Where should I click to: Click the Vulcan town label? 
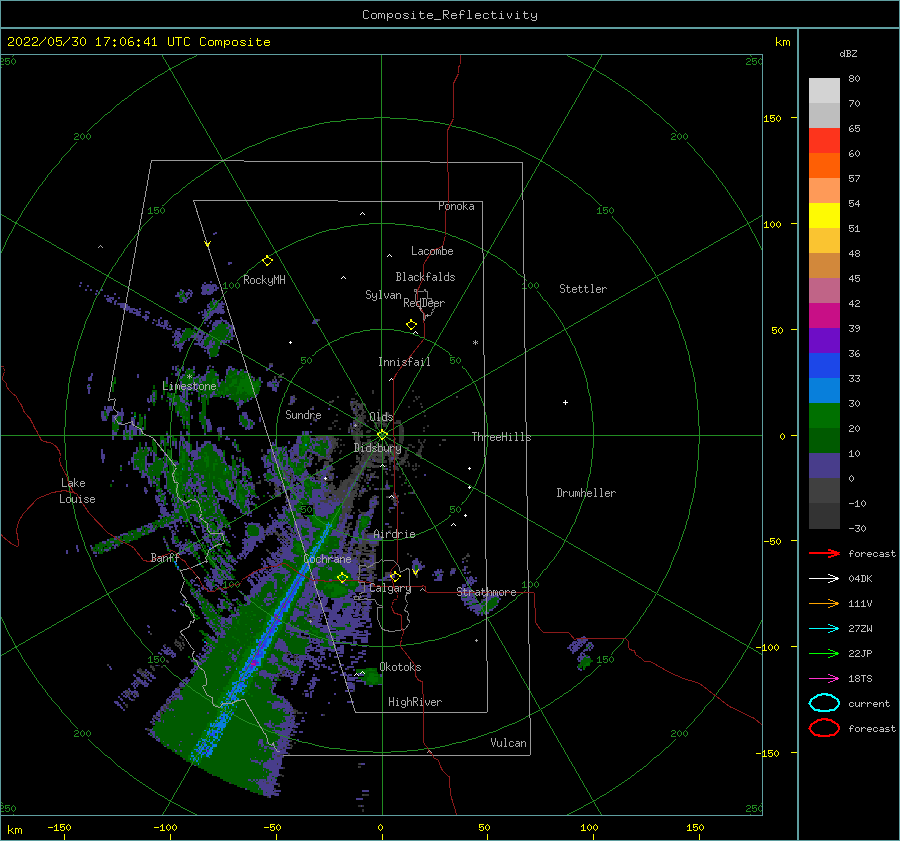point(508,743)
